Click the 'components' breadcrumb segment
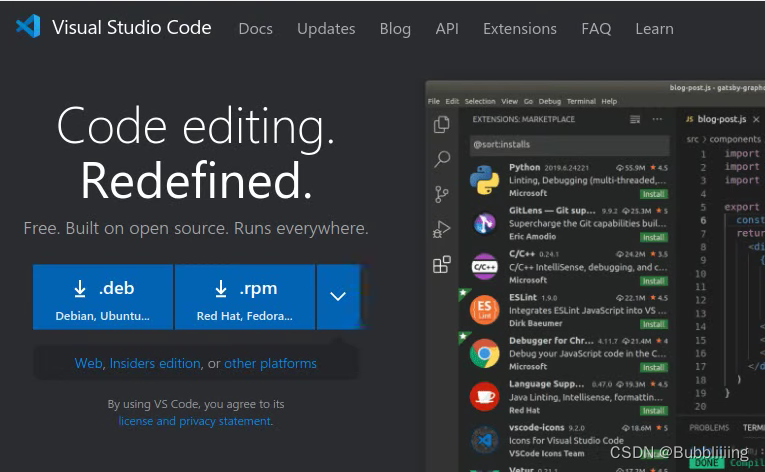The height and width of the screenshot is (472, 765). pos(735,140)
